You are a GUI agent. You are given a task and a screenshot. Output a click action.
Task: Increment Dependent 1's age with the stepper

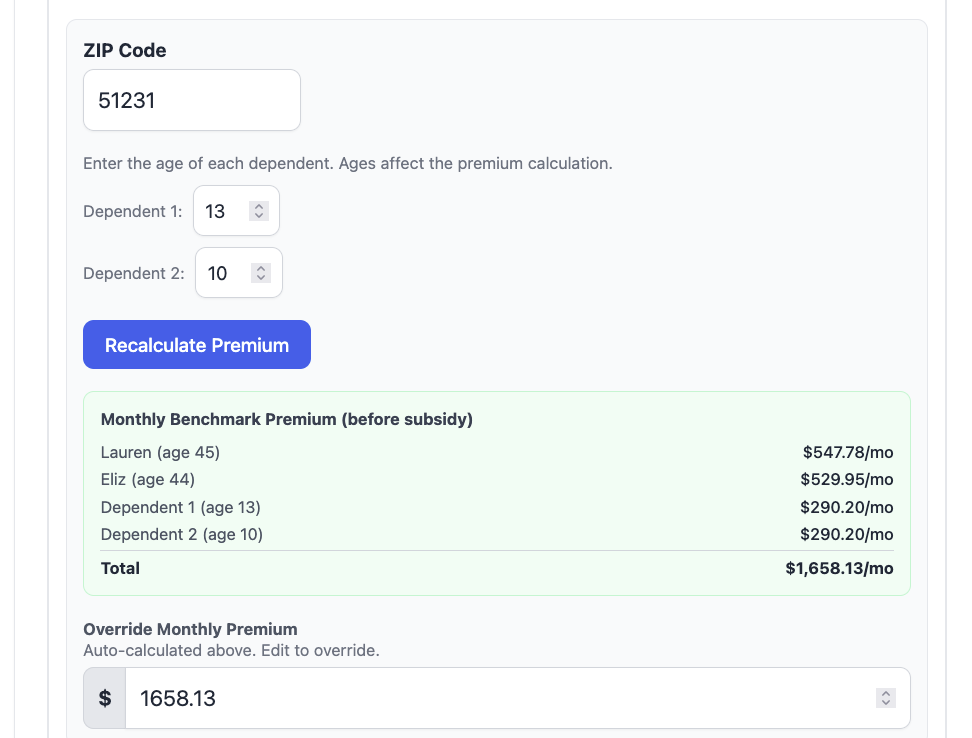258,205
